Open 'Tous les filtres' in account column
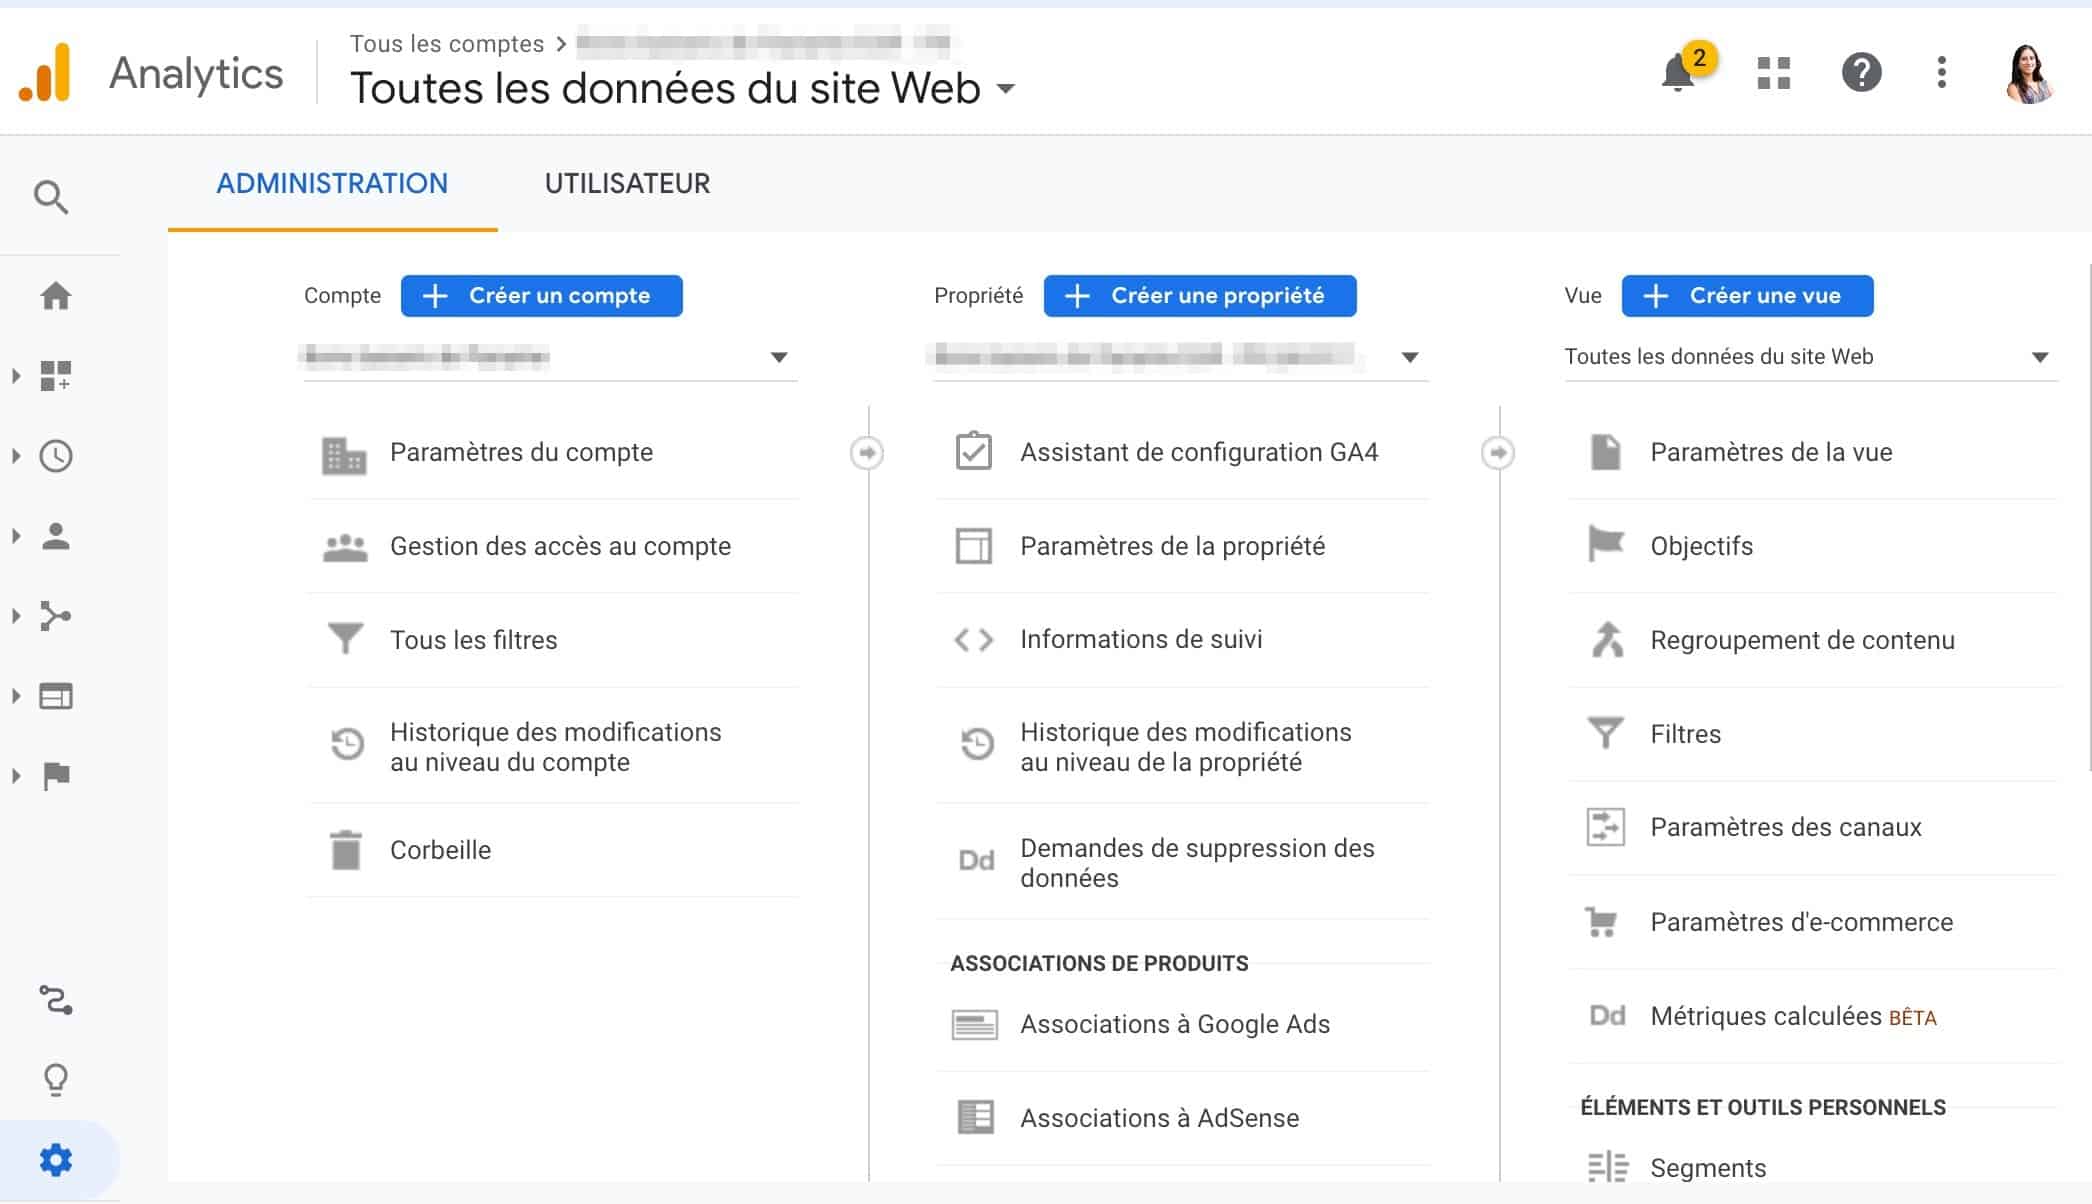Screen dimensions: 2092x1204 (x=553, y=640)
